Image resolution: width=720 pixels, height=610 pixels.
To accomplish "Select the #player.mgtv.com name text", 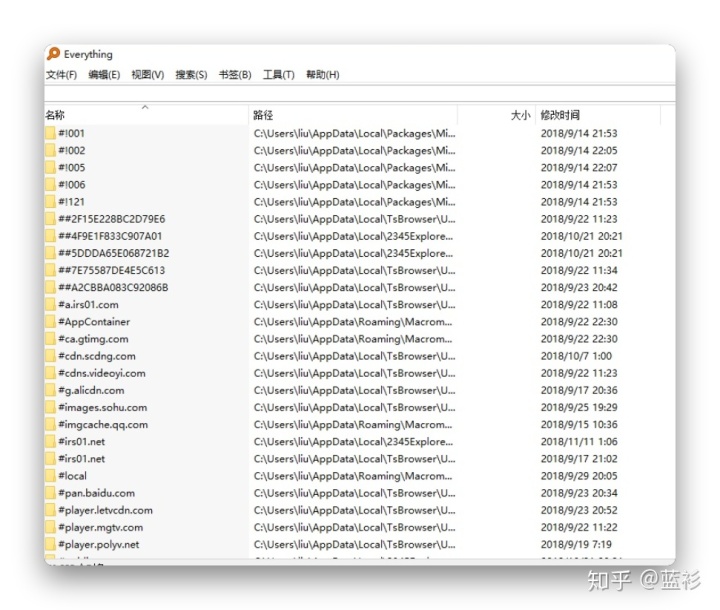I will pyautogui.click(x=101, y=527).
